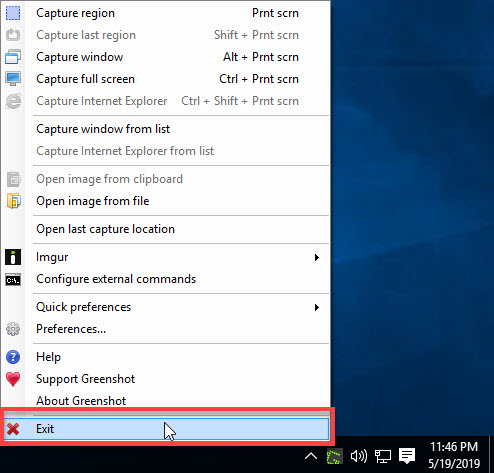The image size is (494, 473).
Task: Open the network tray icon
Action: [383, 456]
